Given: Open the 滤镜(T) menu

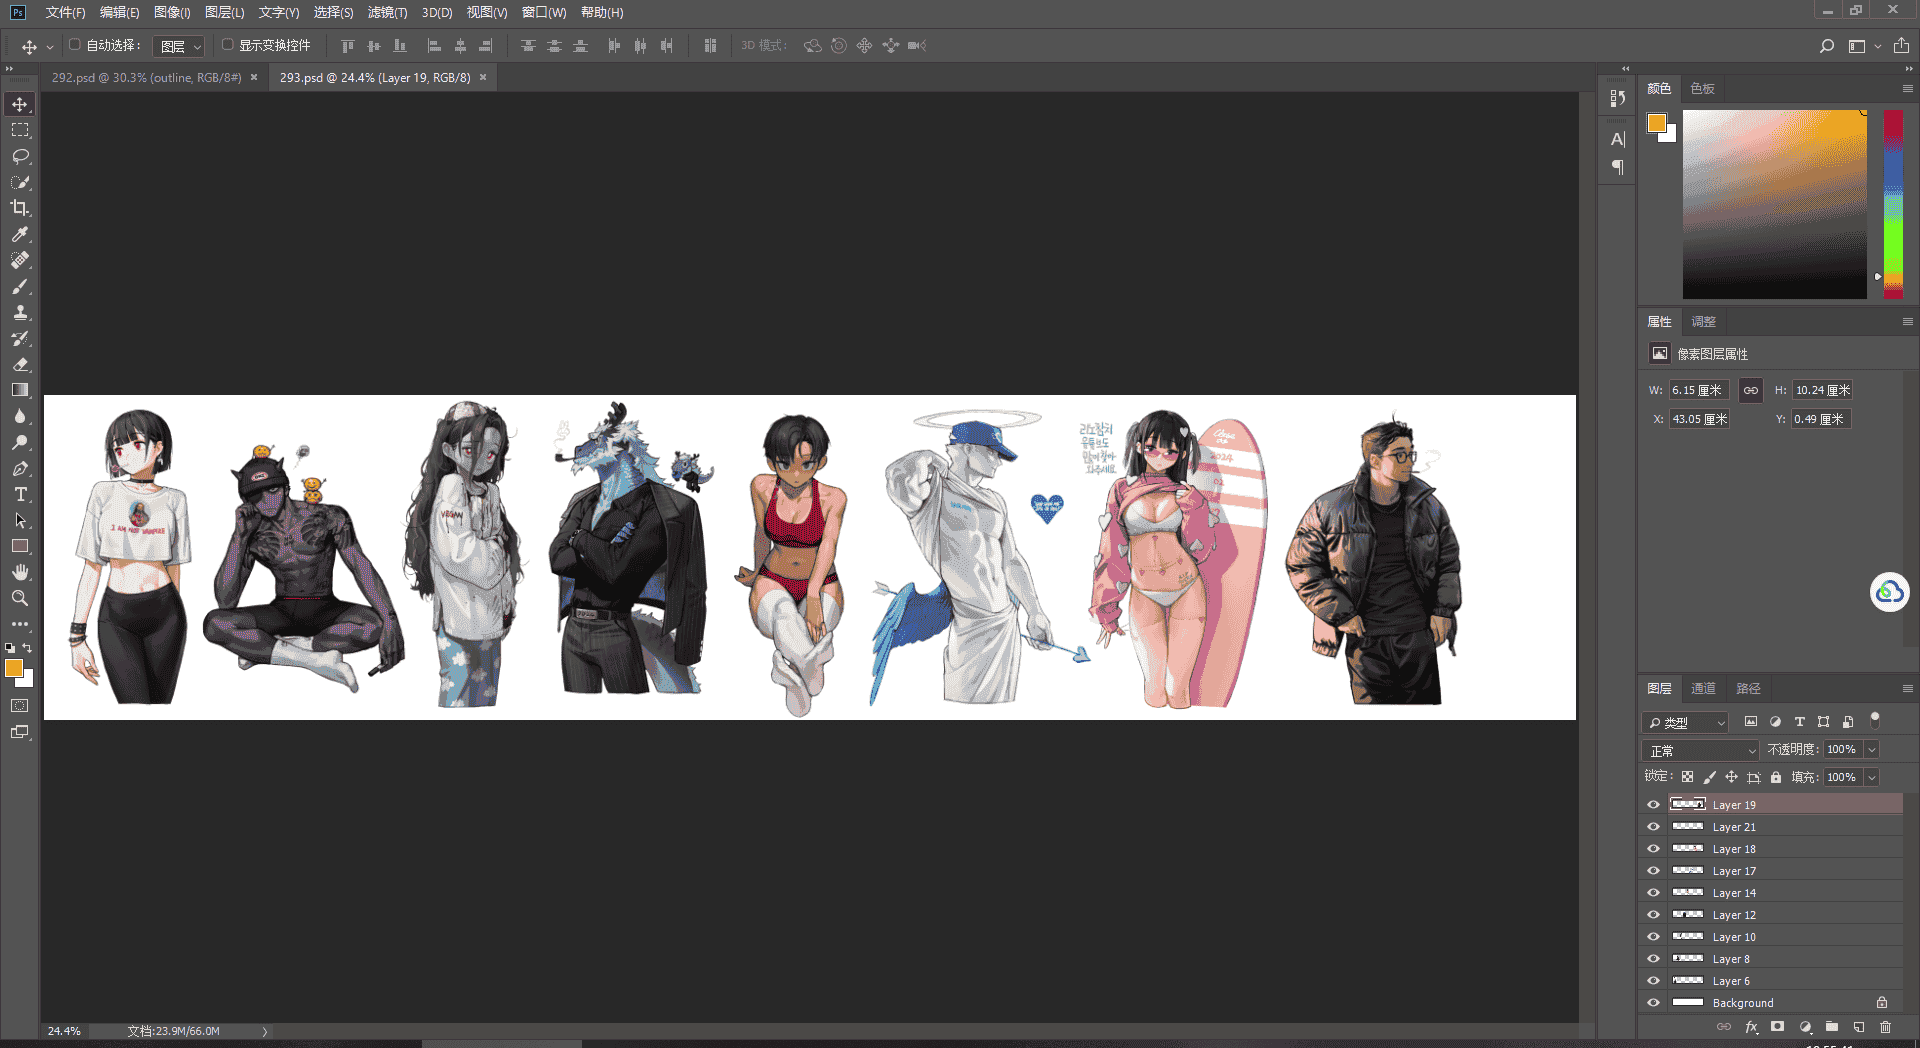Looking at the screenshot, I should [x=387, y=12].
